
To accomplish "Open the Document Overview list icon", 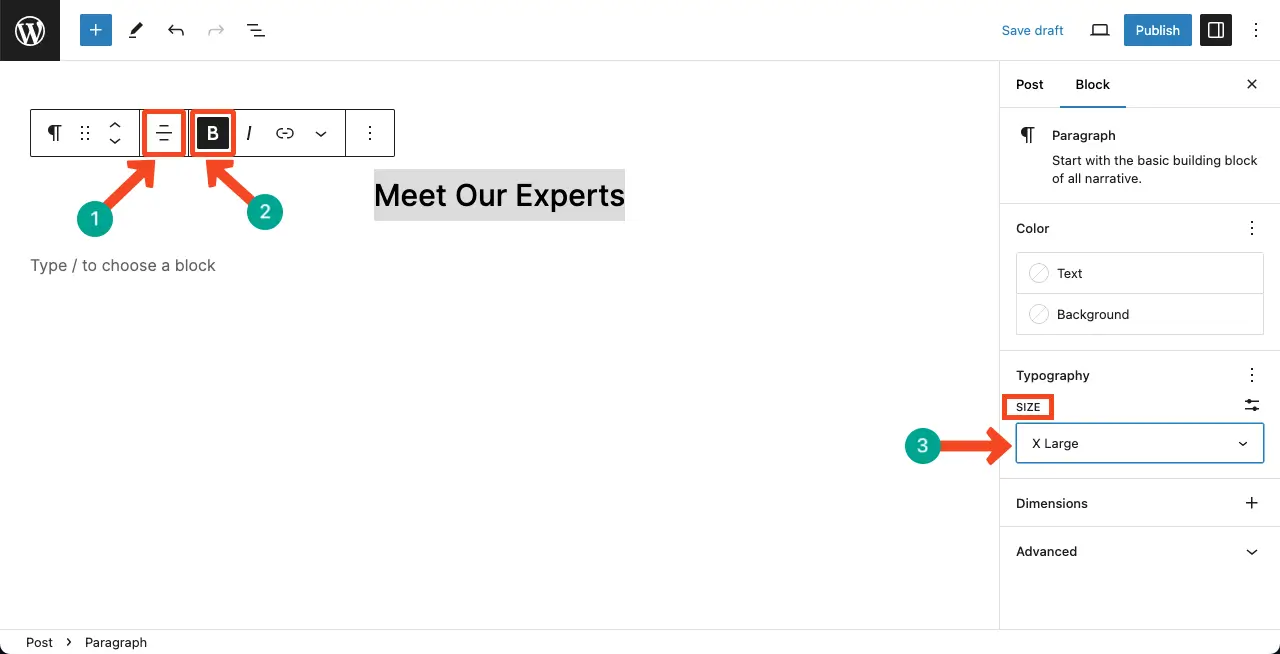I will (x=256, y=30).
